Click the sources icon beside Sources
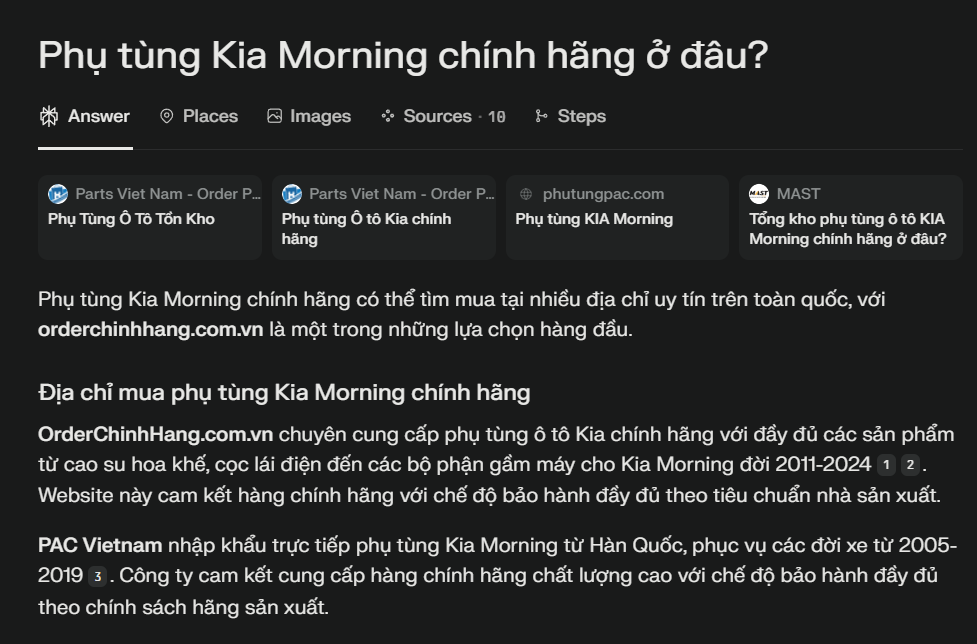Screen dimensions: 977x644 [x=387, y=115]
